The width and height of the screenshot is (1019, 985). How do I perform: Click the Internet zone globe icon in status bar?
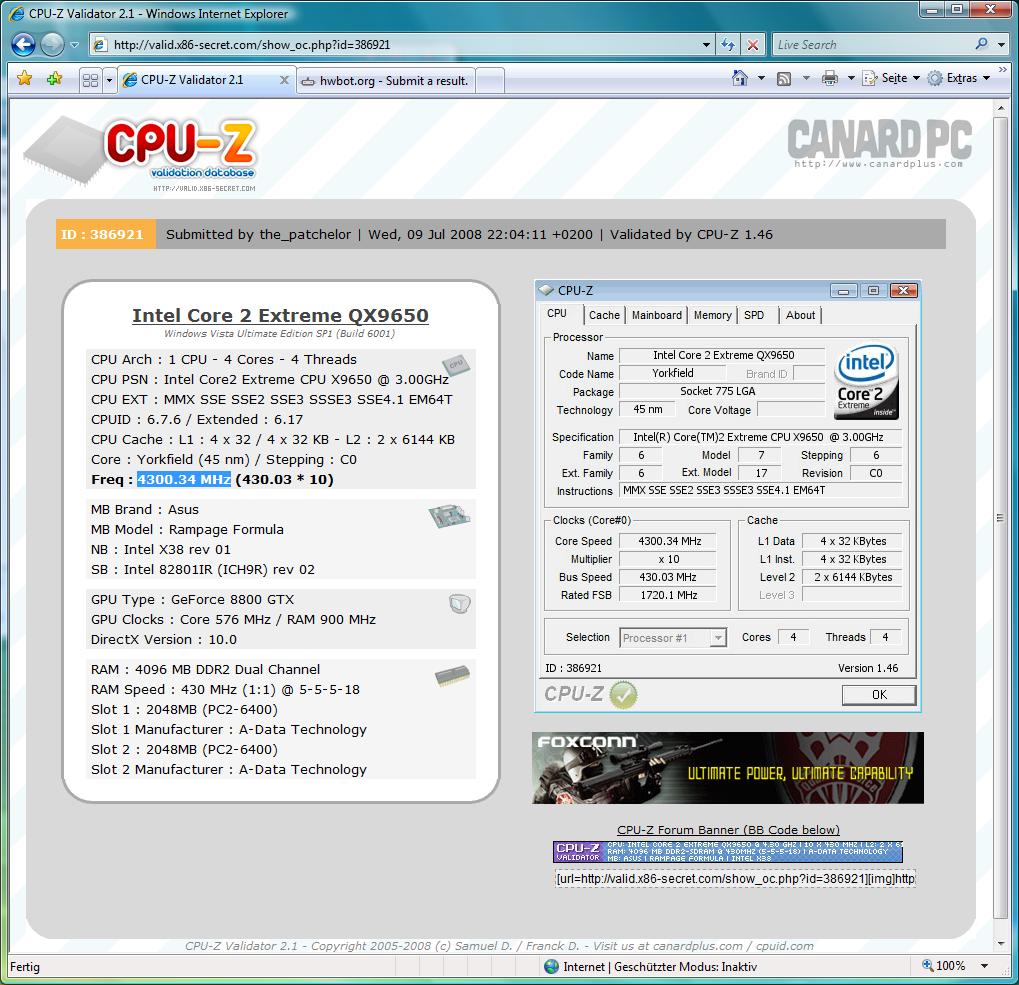(x=552, y=966)
